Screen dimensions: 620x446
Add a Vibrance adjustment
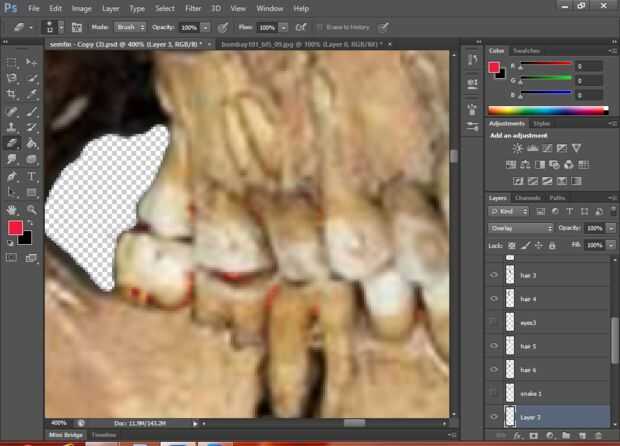pos(577,148)
